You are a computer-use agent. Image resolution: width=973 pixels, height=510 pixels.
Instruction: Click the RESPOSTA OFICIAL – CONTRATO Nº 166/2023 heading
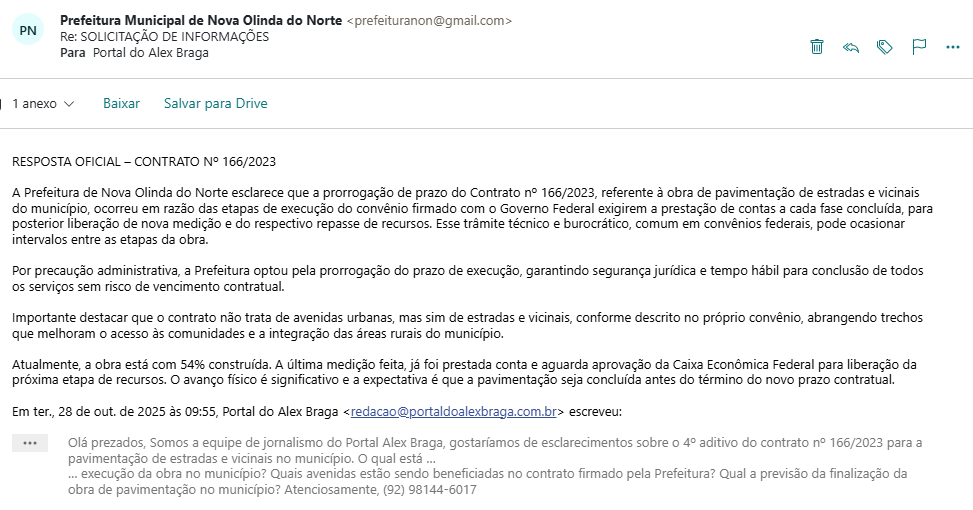(x=144, y=162)
